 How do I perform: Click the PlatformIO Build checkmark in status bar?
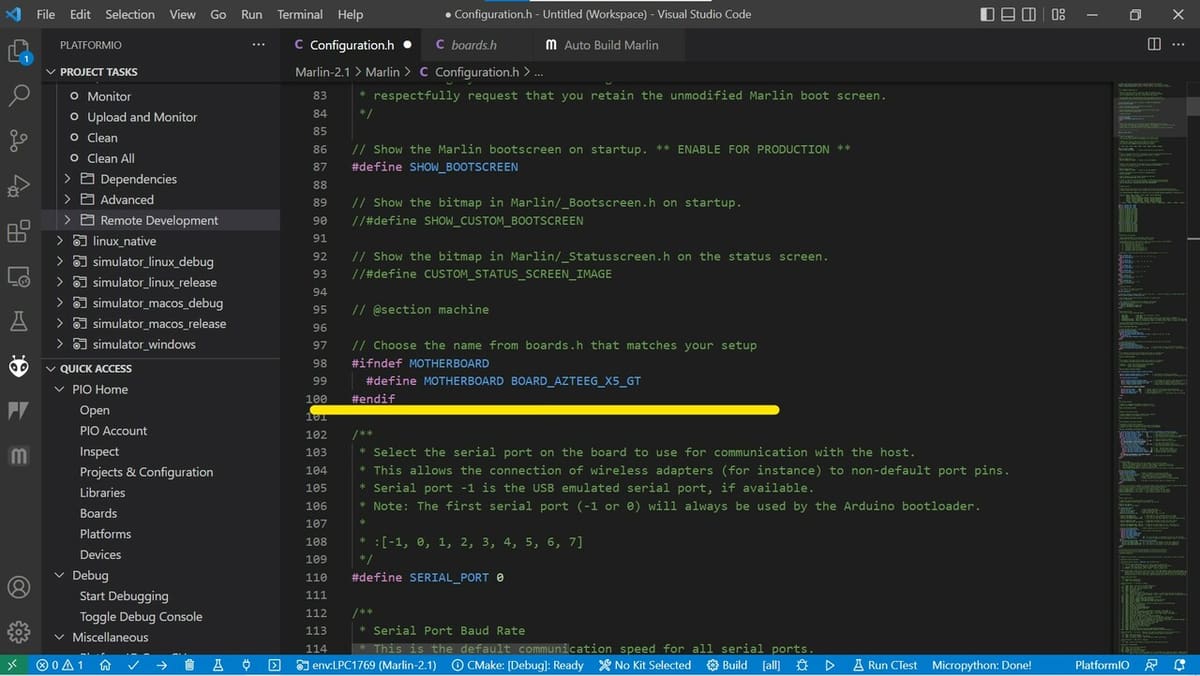click(133, 665)
